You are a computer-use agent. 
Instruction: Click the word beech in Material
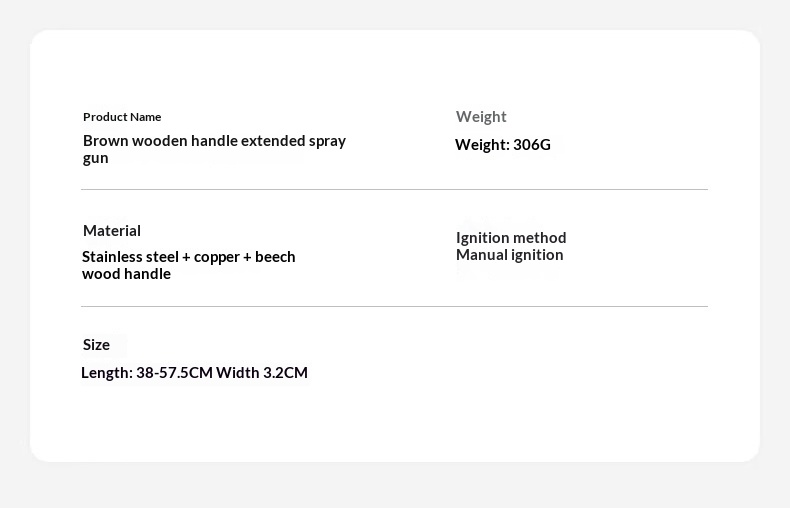point(275,257)
